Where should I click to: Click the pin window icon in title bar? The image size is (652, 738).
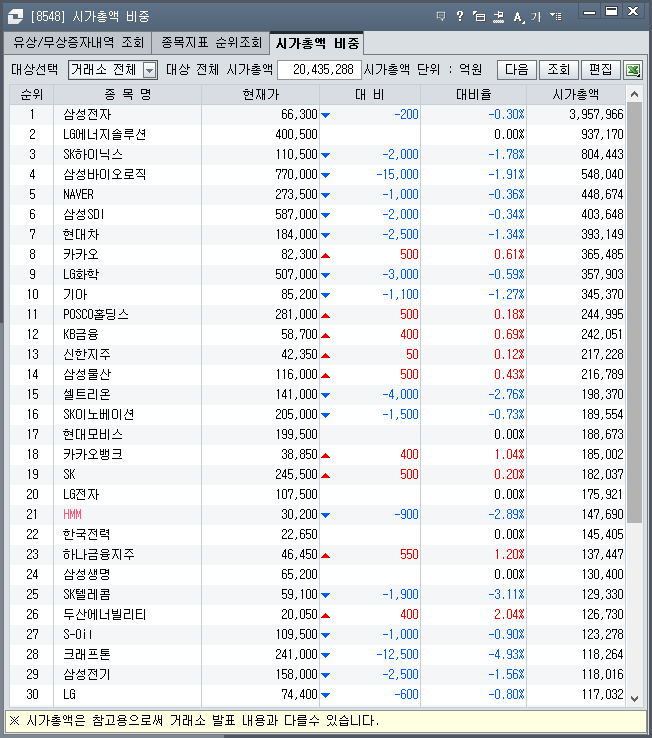(499, 16)
